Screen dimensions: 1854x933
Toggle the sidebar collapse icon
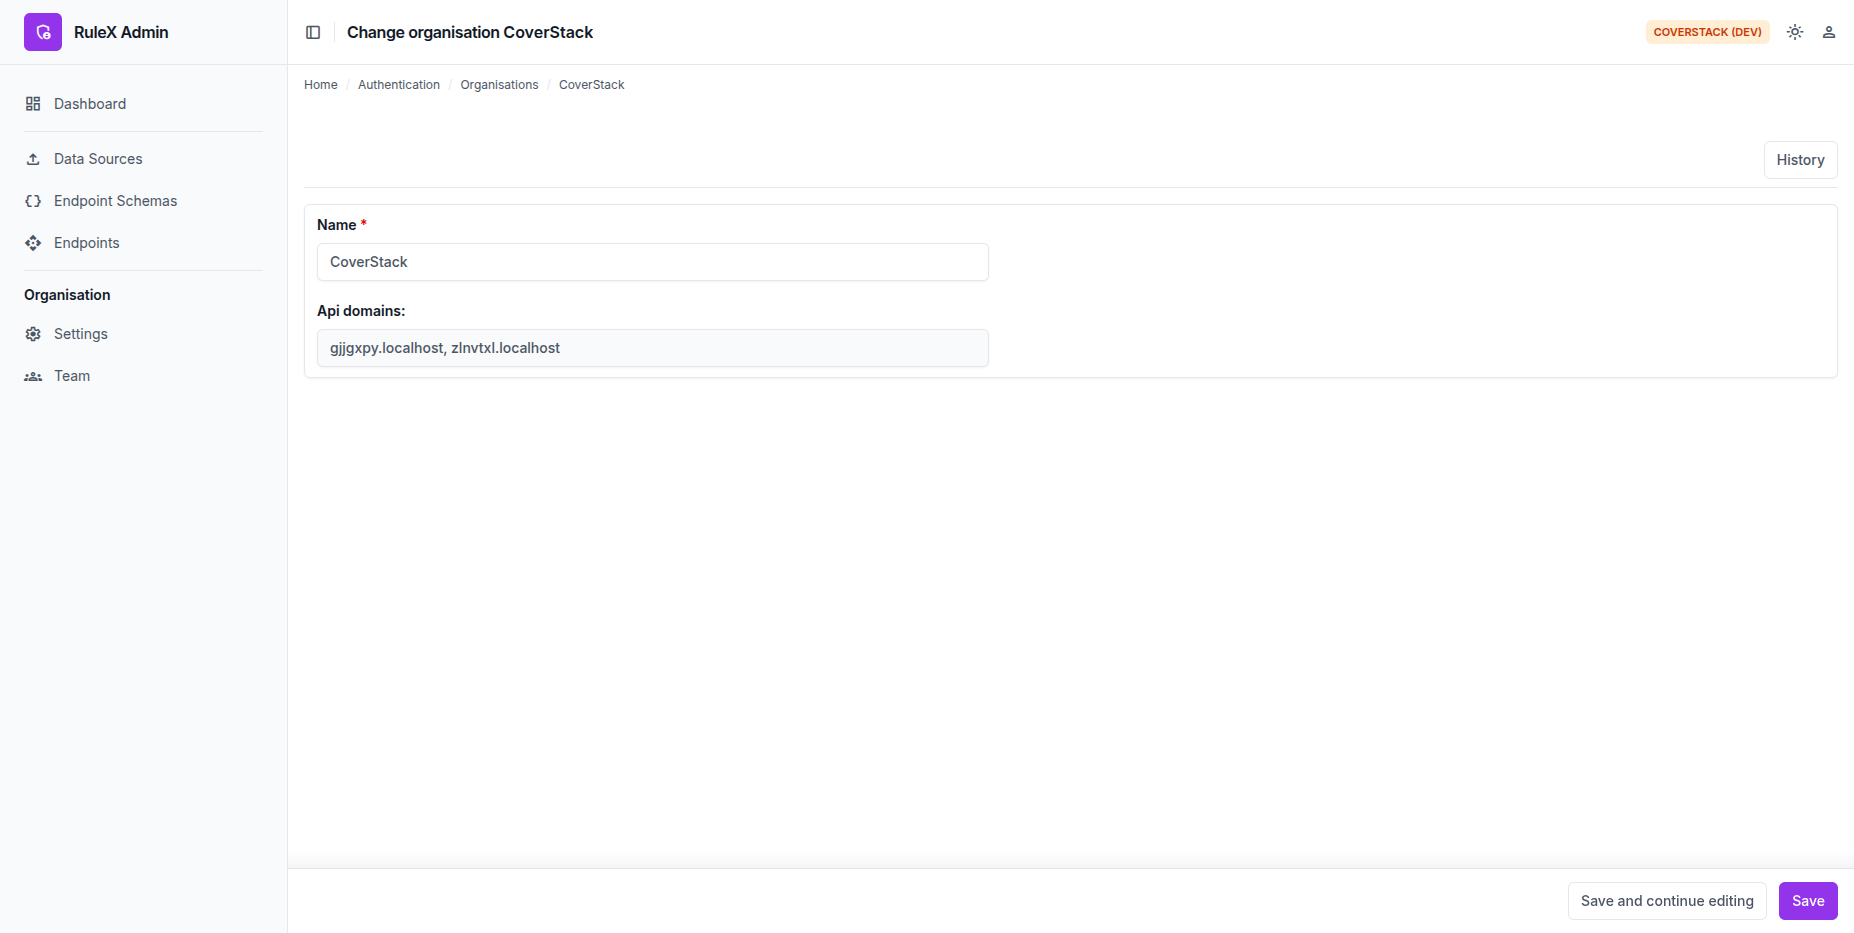pos(313,32)
